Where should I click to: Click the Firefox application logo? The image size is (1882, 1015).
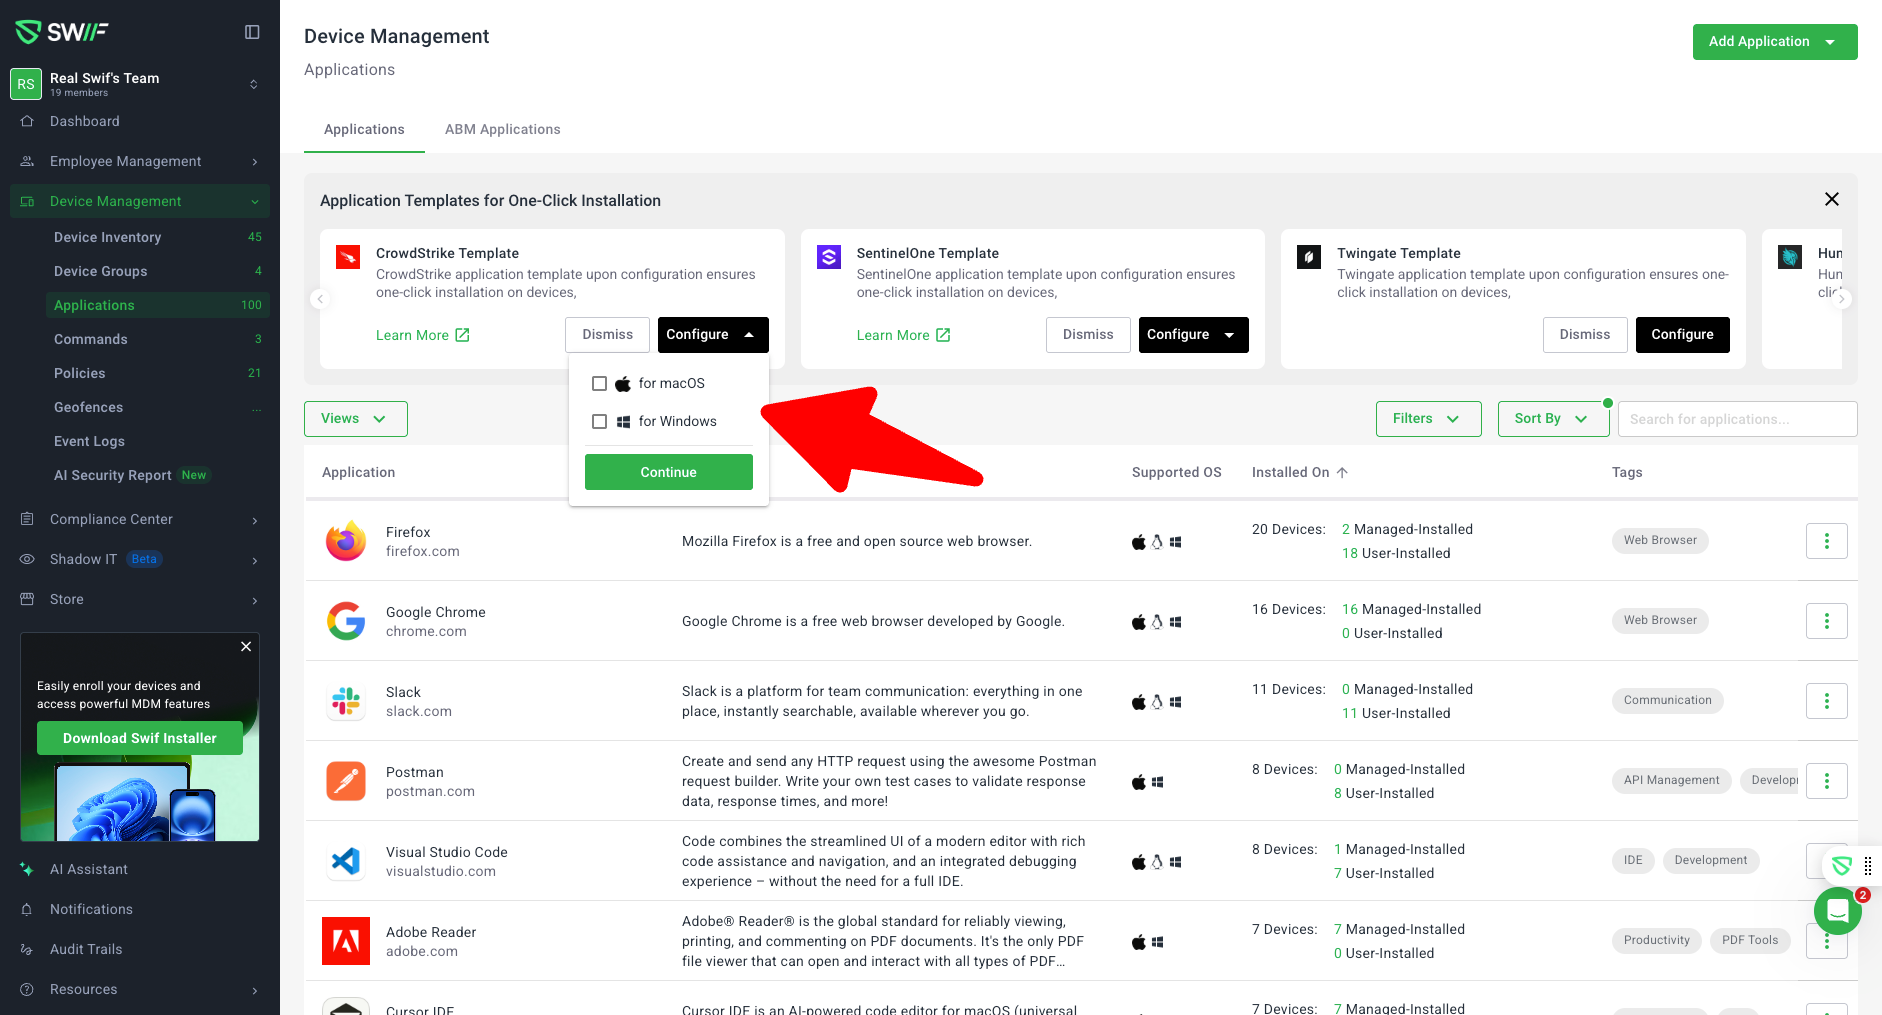point(346,541)
